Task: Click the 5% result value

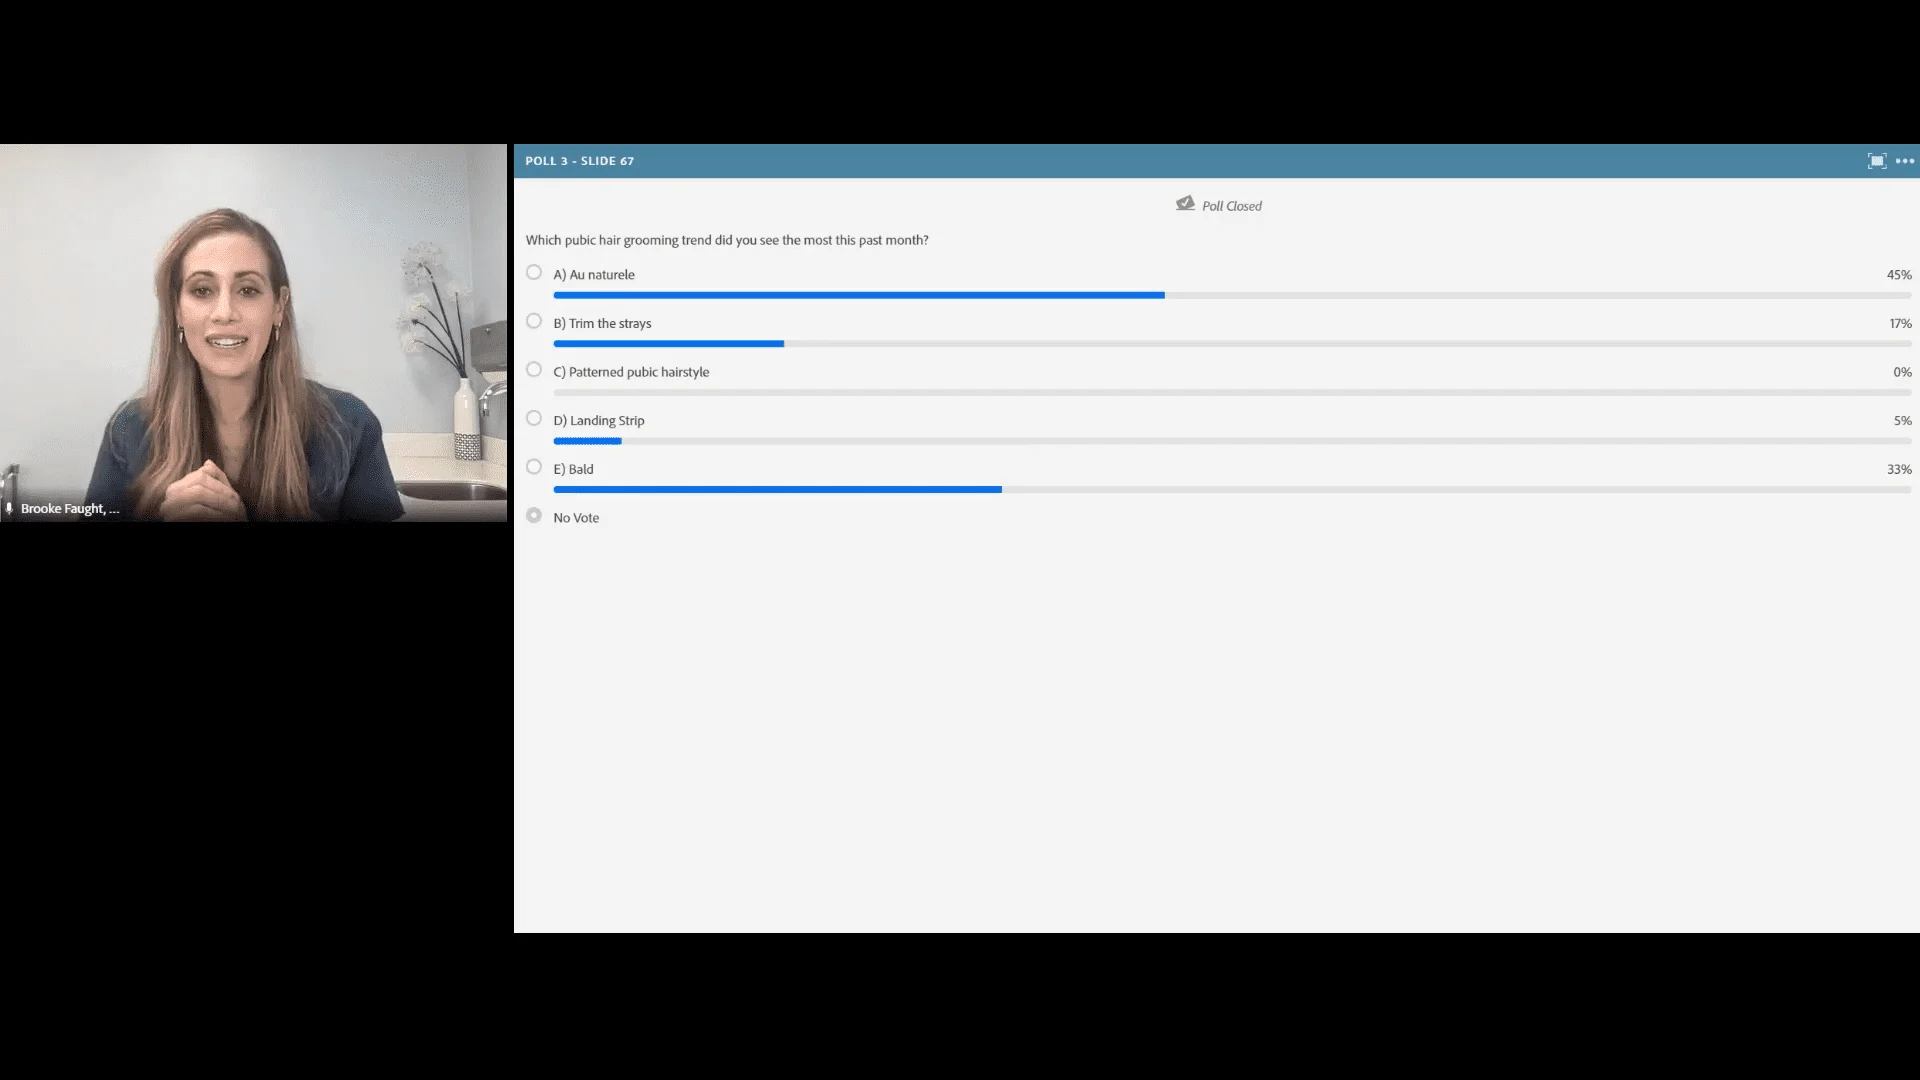Action: pos(1902,421)
